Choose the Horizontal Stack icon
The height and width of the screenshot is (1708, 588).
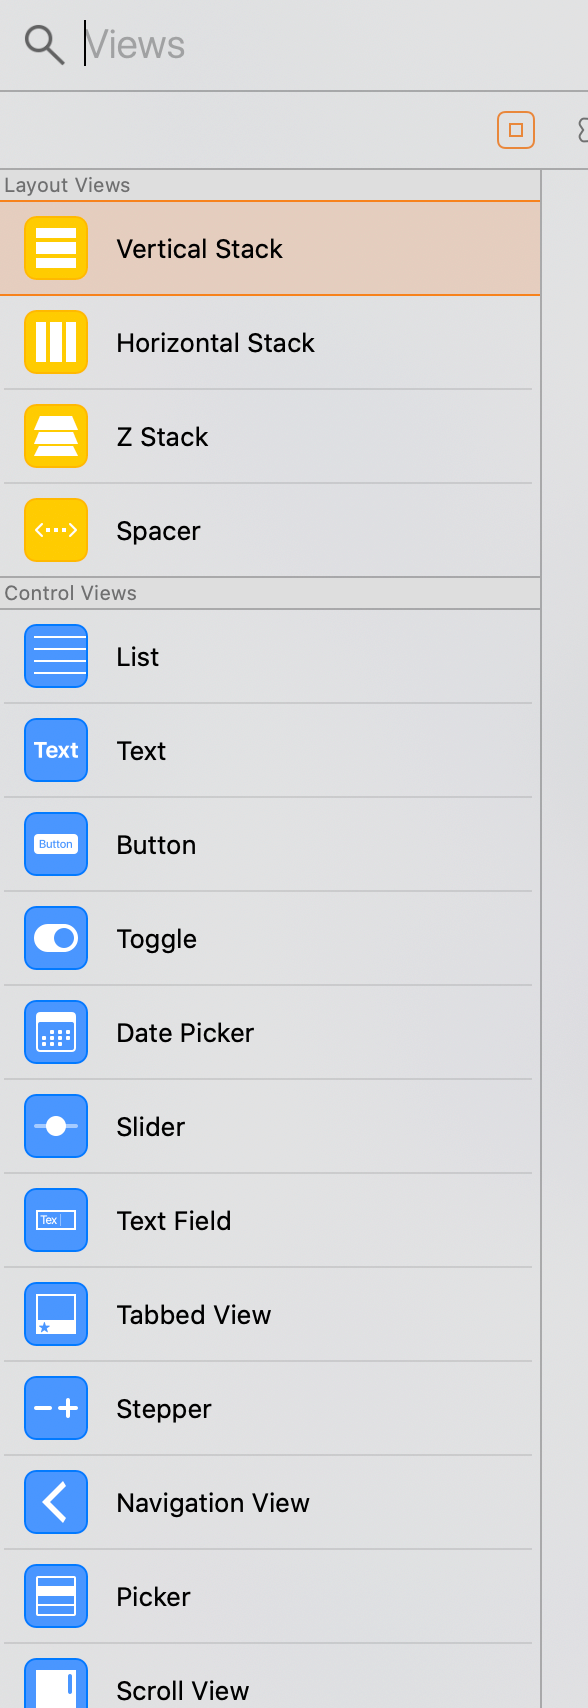coord(56,342)
